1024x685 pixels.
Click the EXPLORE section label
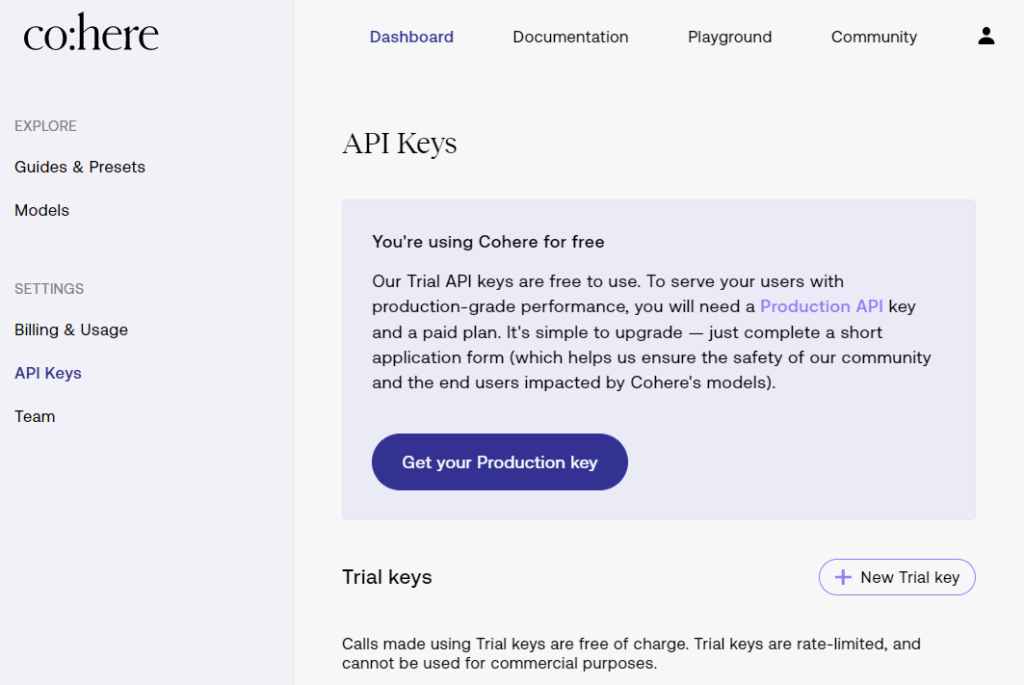click(46, 126)
